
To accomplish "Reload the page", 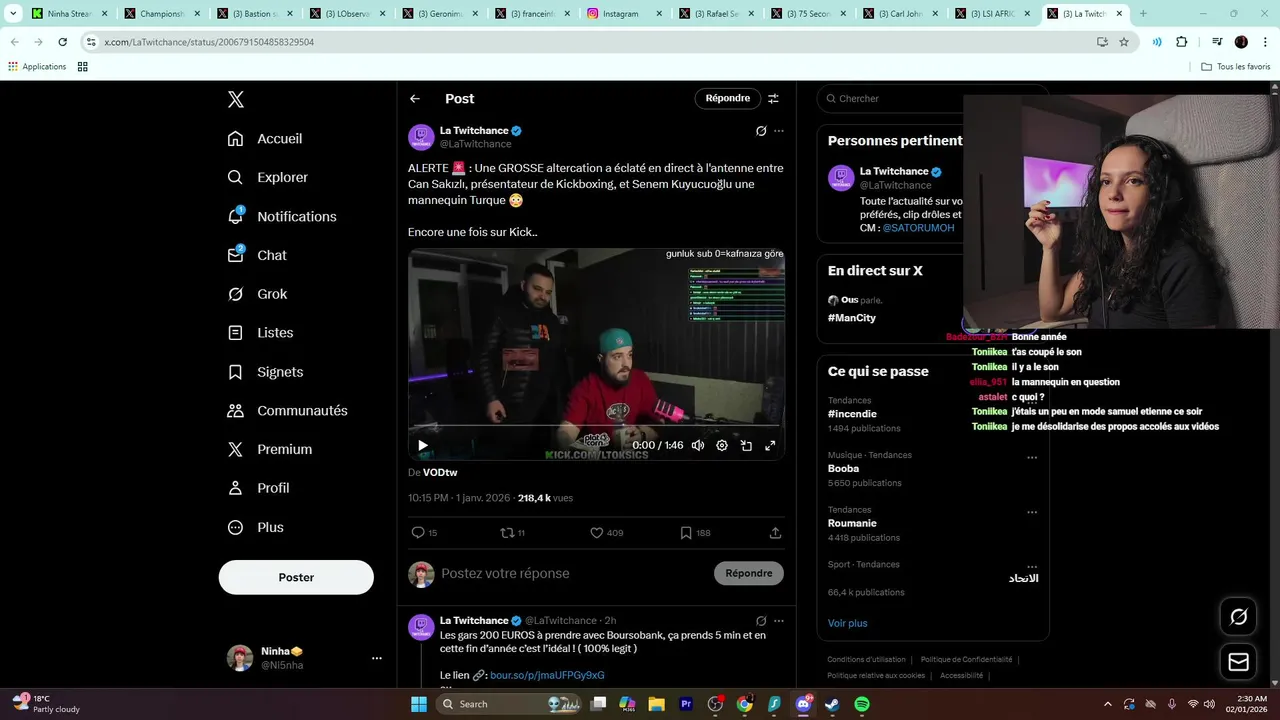I will point(62,42).
